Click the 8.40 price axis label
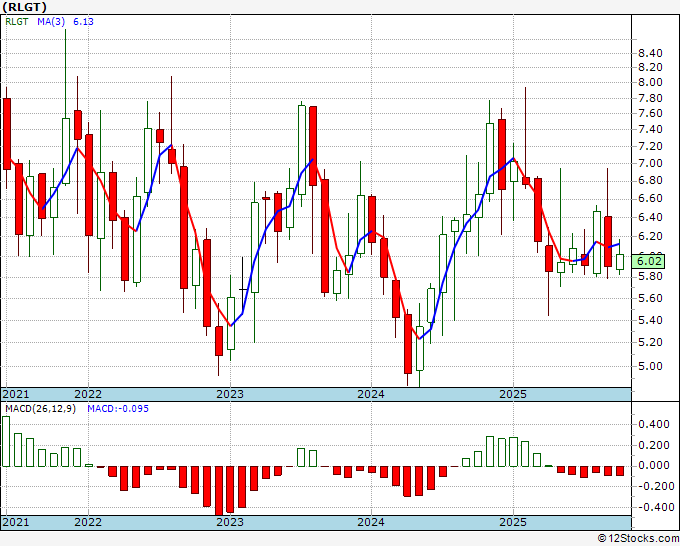Image resolution: width=680 pixels, height=546 pixels. [650, 54]
